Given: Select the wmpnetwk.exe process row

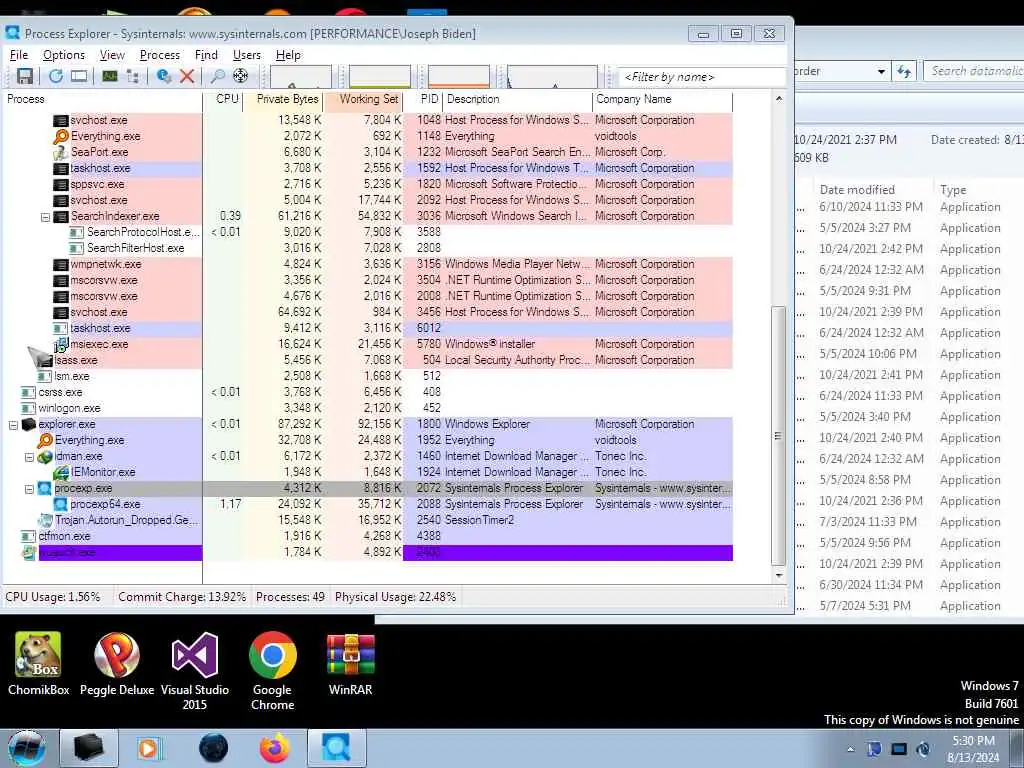Looking at the screenshot, I should coord(369,264).
